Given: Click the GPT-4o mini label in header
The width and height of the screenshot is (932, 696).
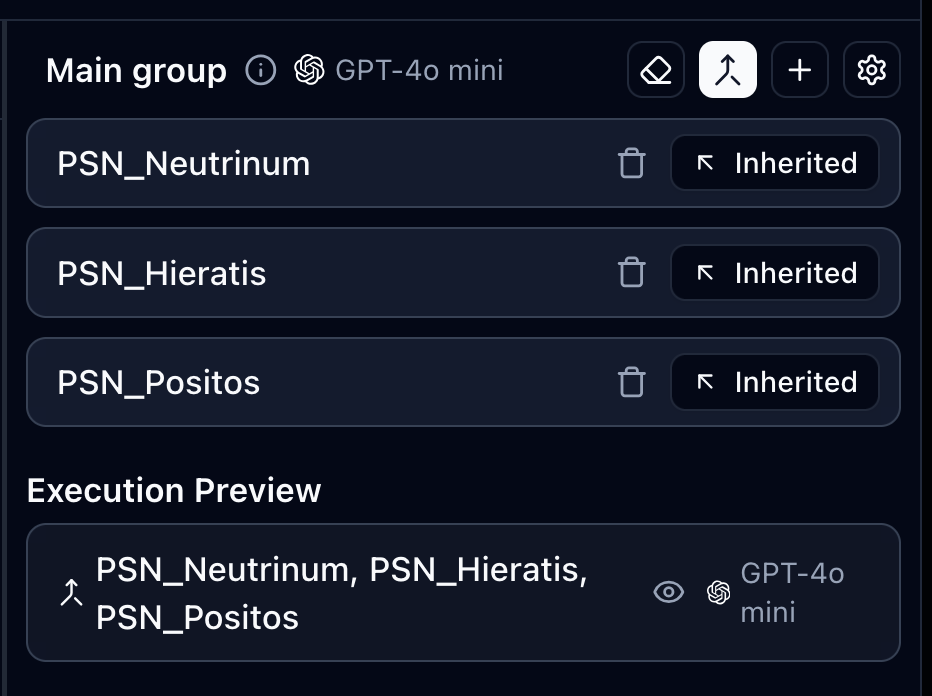Looking at the screenshot, I should click(x=419, y=71).
